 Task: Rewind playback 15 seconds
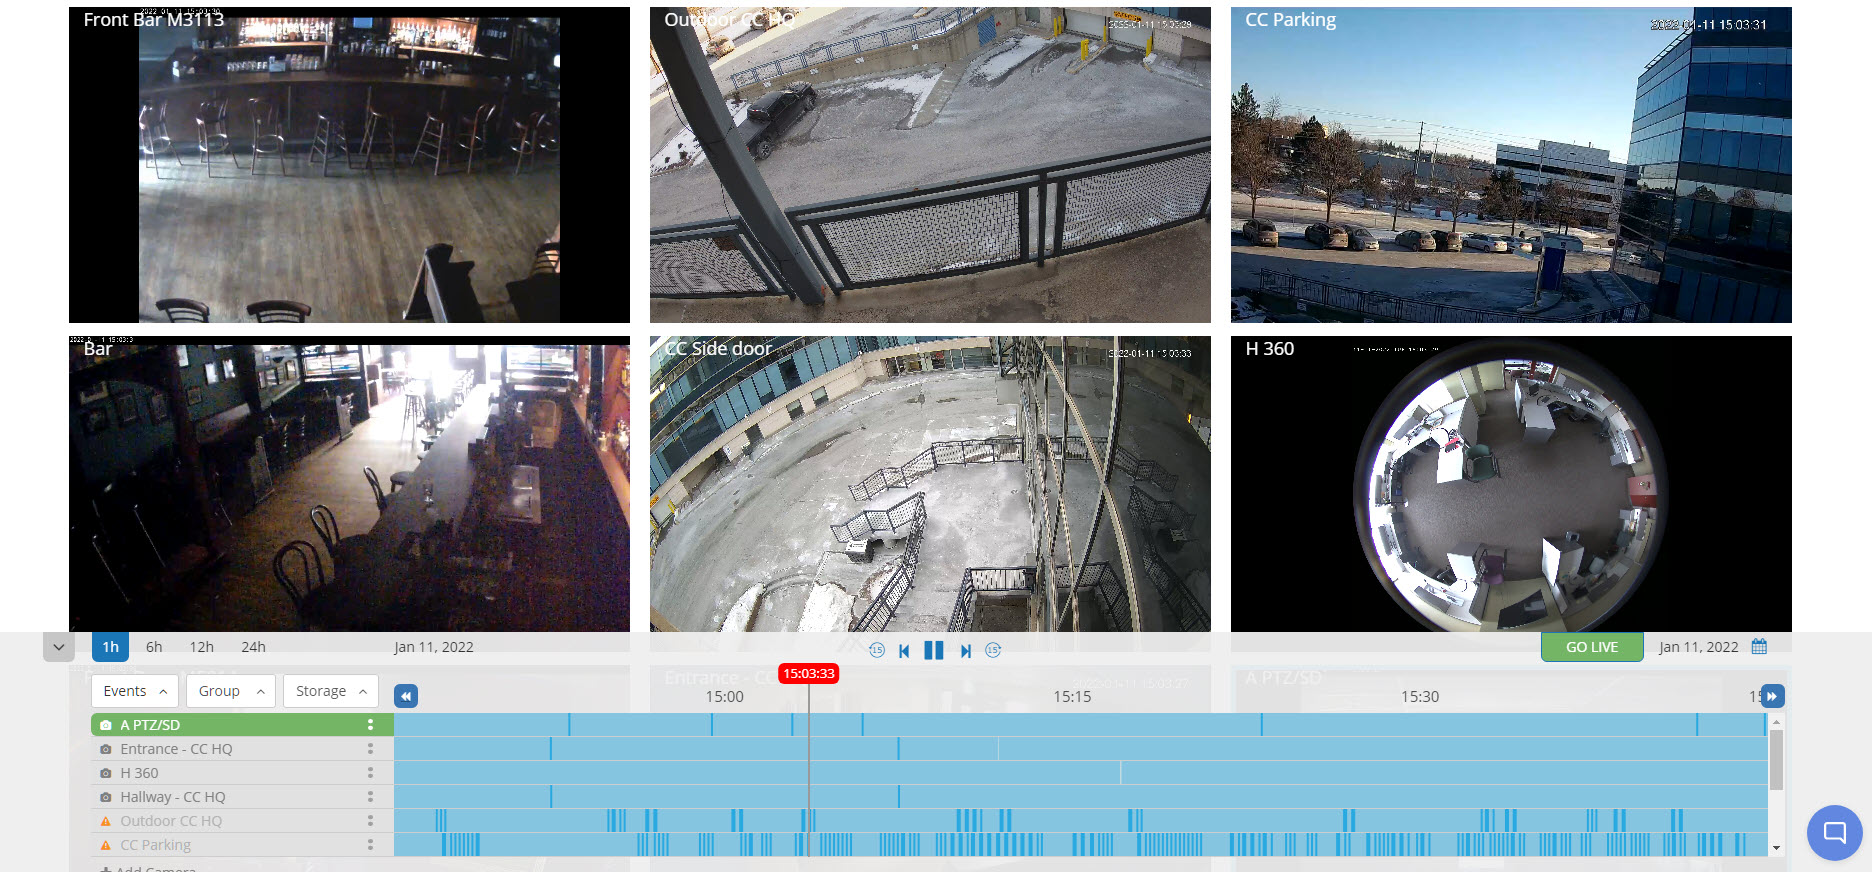coord(877,650)
